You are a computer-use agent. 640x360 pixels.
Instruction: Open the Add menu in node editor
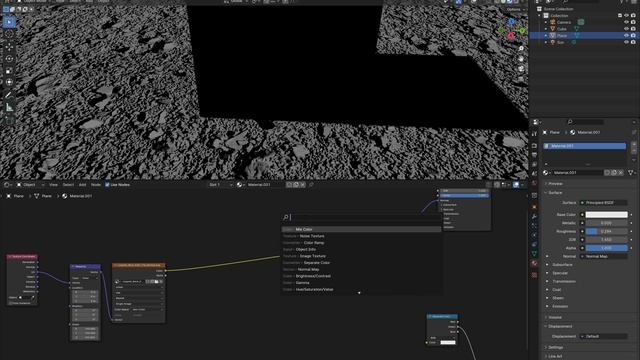[82, 184]
